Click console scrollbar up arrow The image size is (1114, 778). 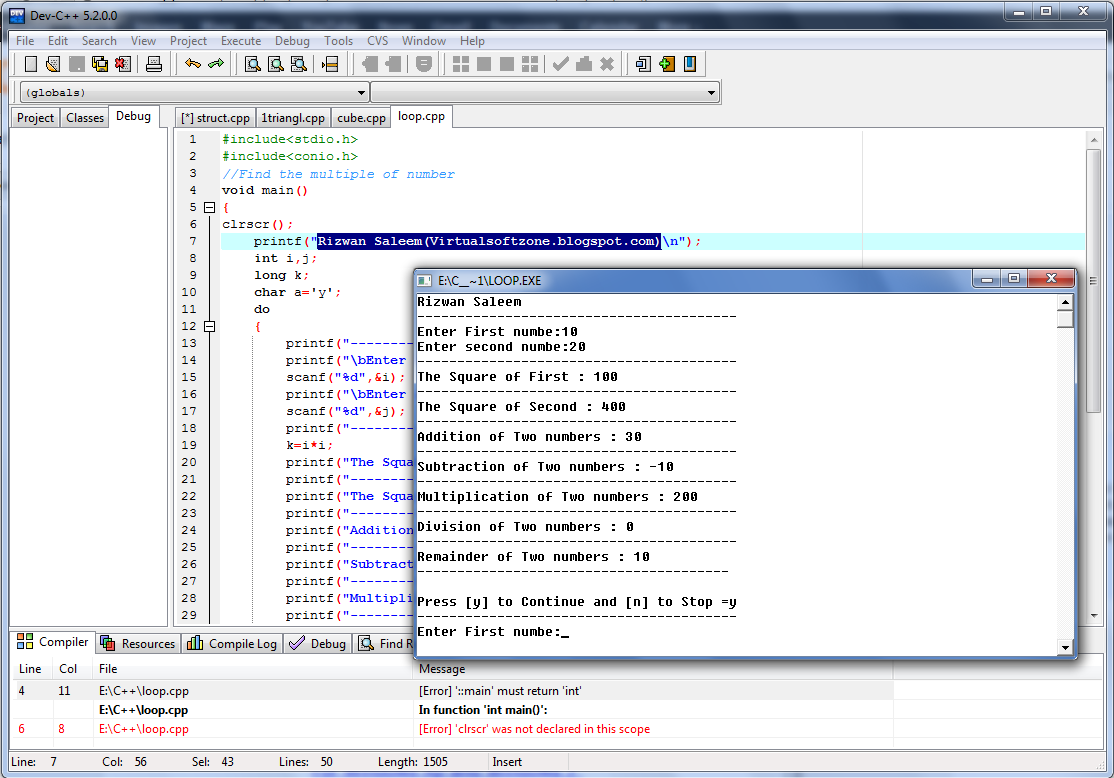click(1065, 303)
